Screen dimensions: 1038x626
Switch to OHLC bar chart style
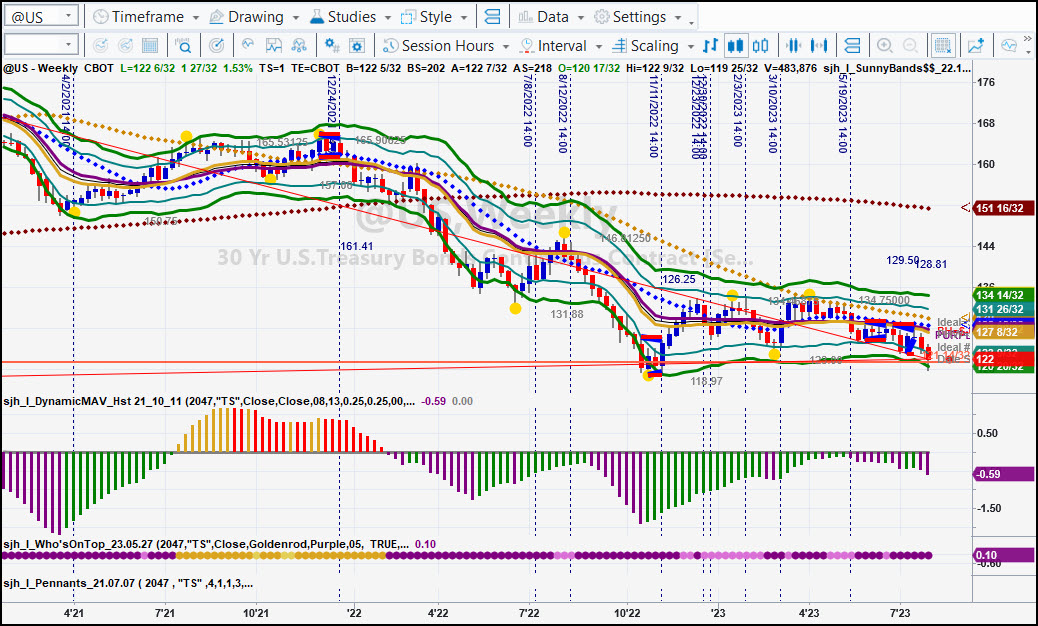point(710,46)
